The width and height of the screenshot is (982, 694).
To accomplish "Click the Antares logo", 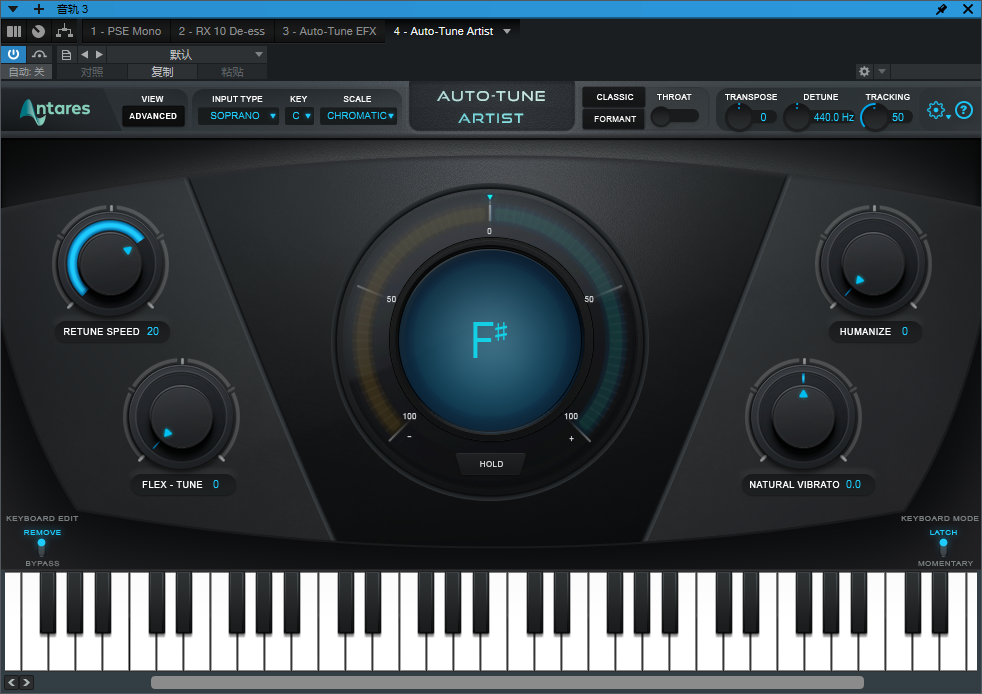I will 55,111.
